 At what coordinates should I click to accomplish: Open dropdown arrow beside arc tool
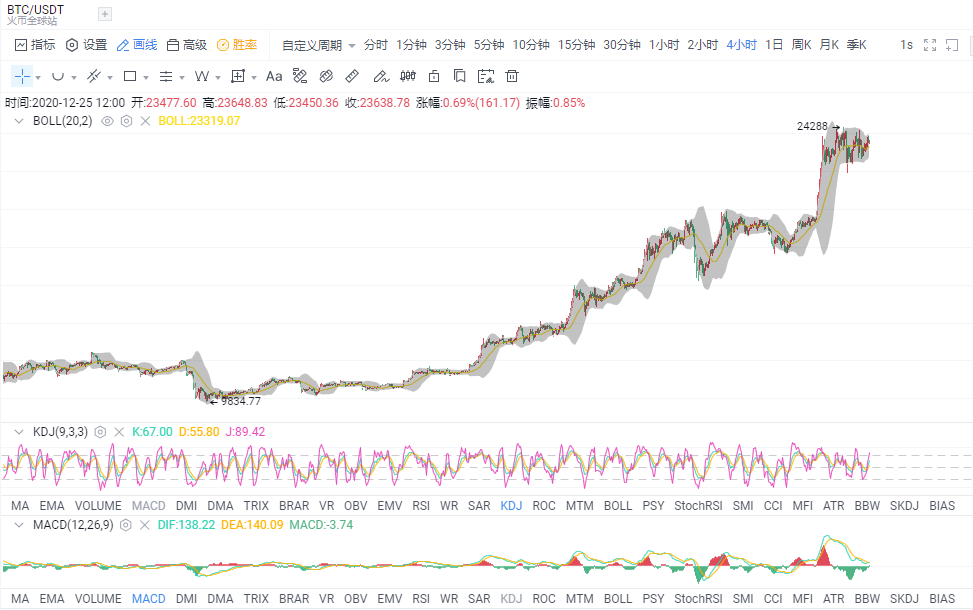74,78
